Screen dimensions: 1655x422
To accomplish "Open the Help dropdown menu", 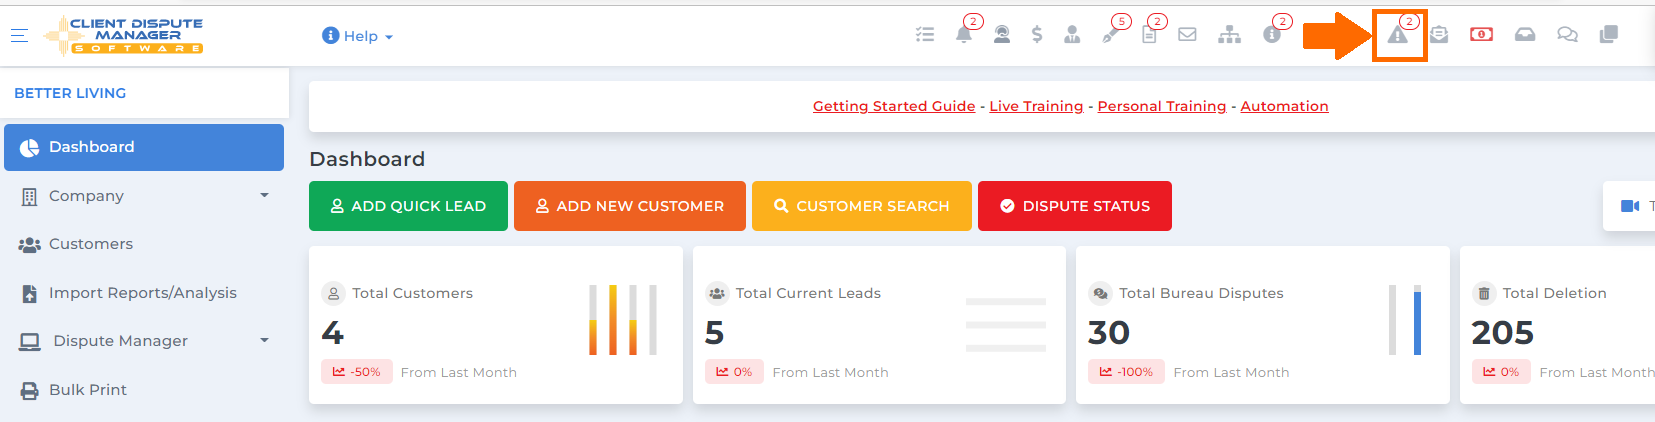I will point(358,36).
